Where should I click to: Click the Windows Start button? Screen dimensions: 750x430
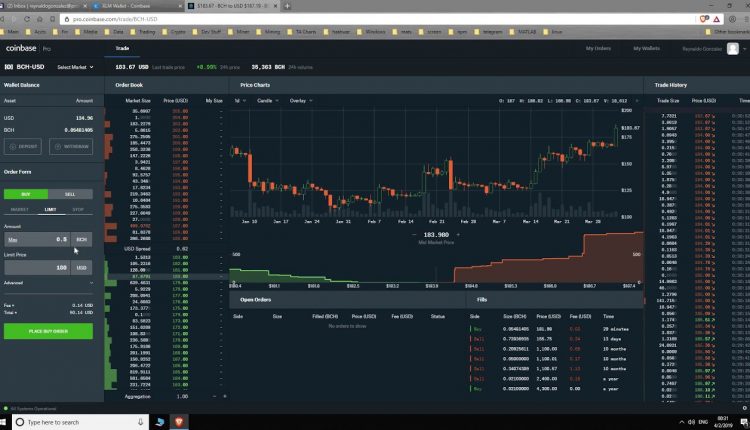click(x=4, y=422)
